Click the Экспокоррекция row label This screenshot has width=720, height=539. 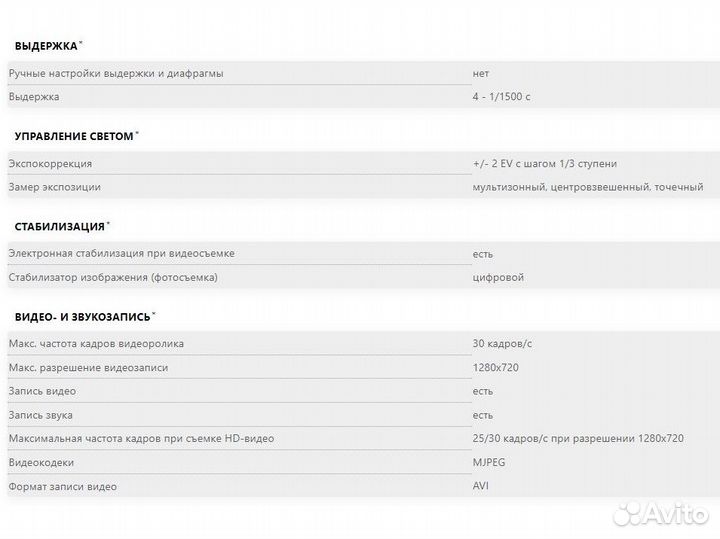50,163
